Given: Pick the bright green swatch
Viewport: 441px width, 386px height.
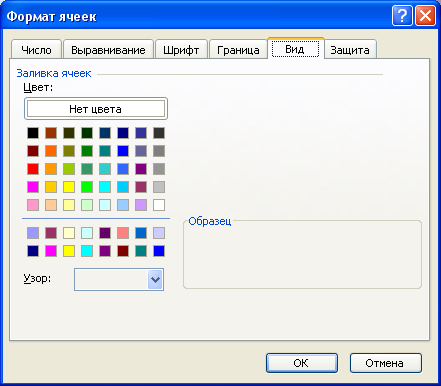Looking at the screenshot, I should (x=87, y=187).
